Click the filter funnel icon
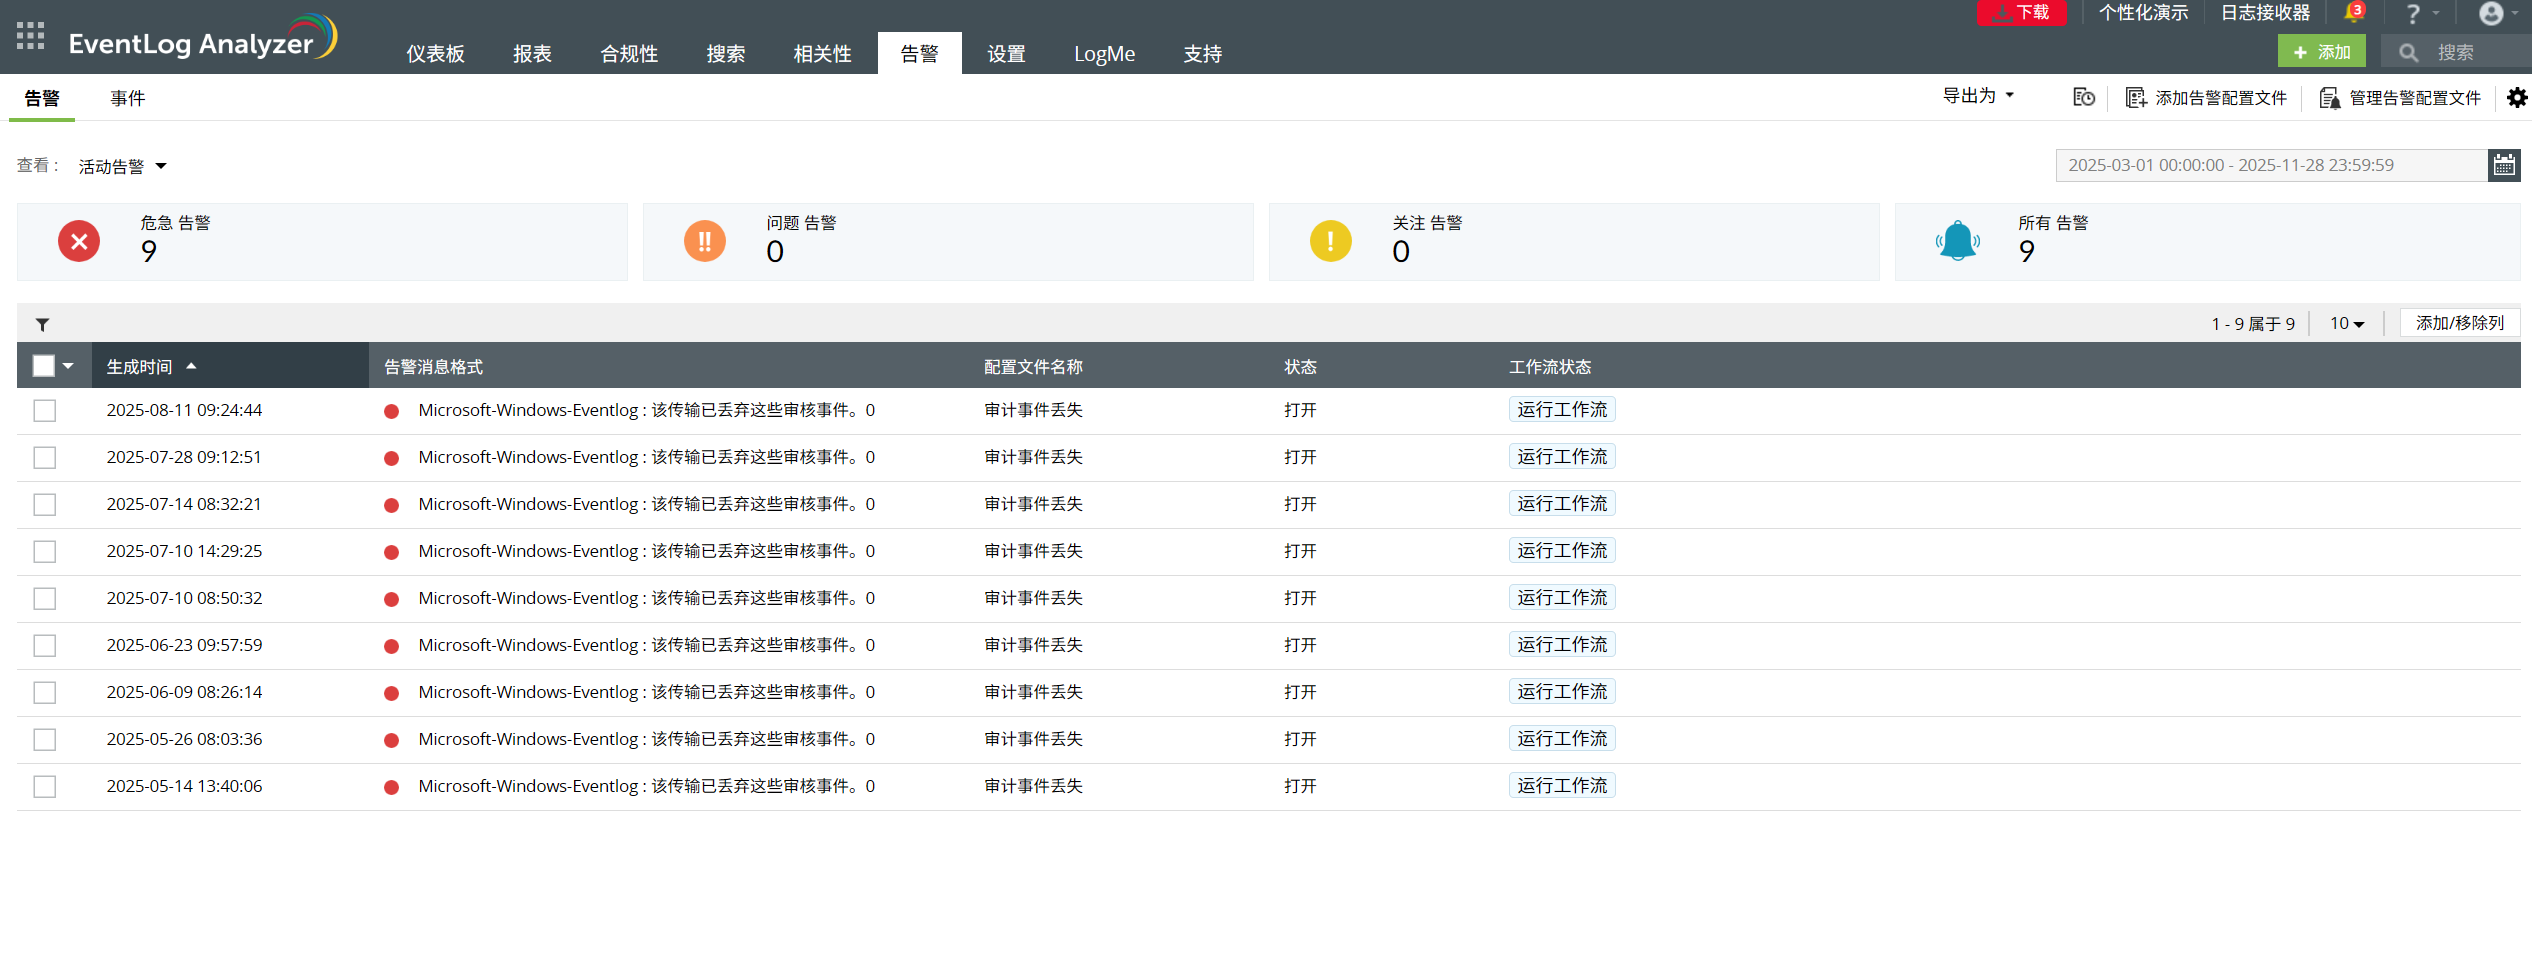 tap(43, 324)
